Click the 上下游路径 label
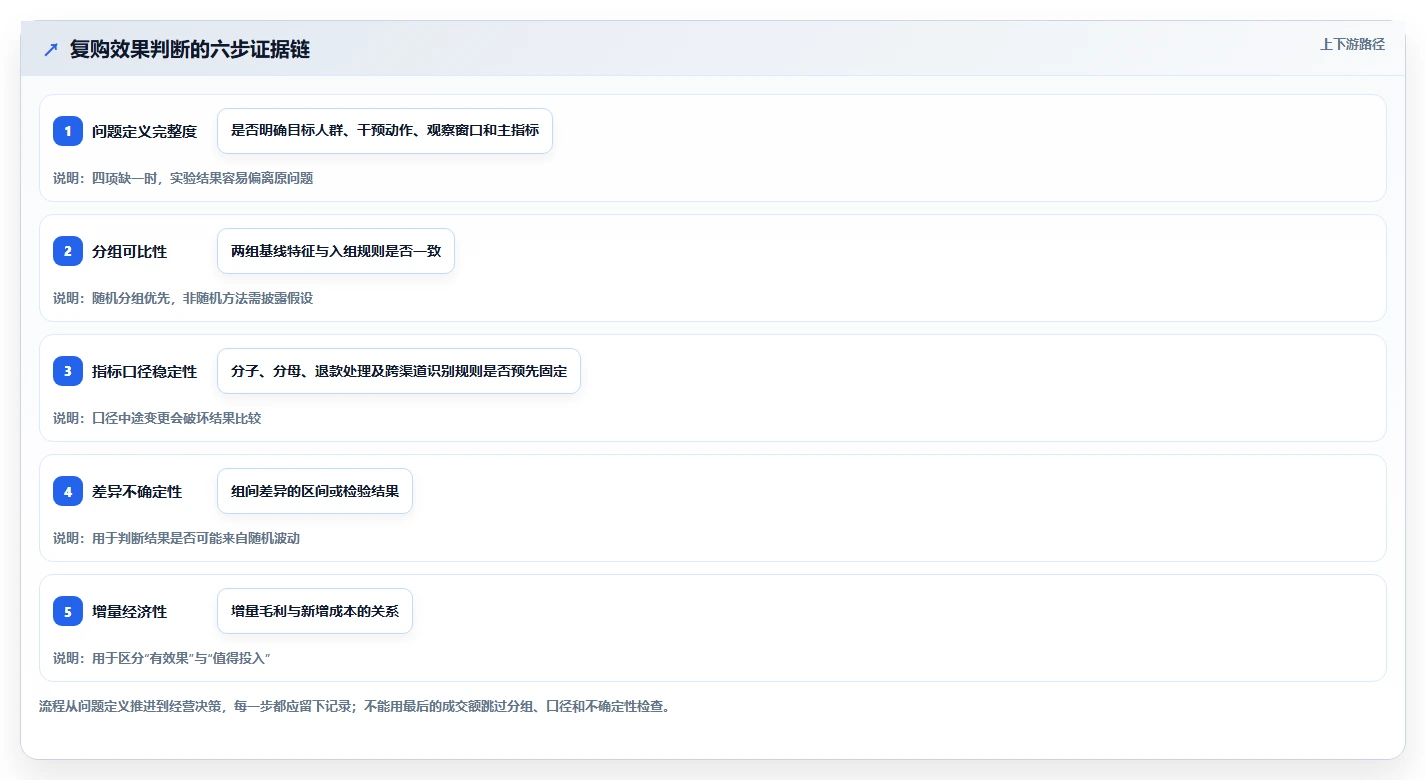The width and height of the screenshot is (1426, 780). click(x=1352, y=44)
